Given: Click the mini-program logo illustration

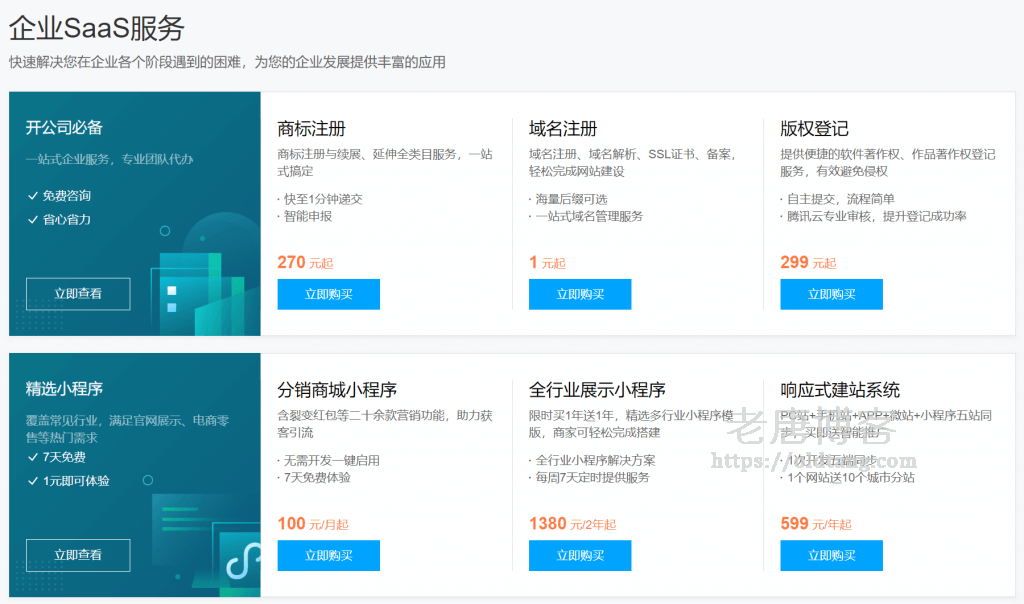Looking at the screenshot, I should (x=239, y=560).
